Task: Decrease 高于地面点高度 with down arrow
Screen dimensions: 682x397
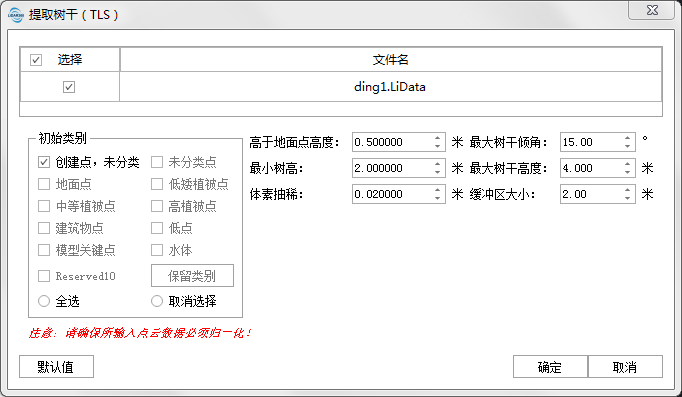Action: 438,147
